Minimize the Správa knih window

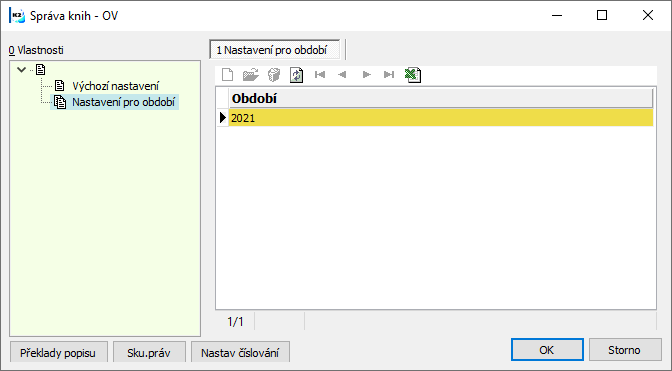[557, 15]
